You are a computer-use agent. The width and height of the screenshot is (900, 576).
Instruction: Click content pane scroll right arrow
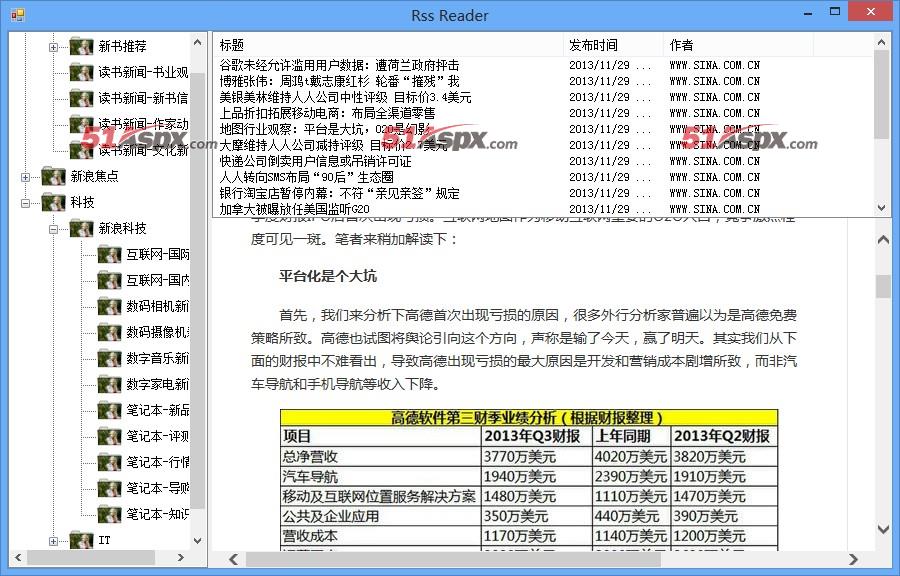854,559
